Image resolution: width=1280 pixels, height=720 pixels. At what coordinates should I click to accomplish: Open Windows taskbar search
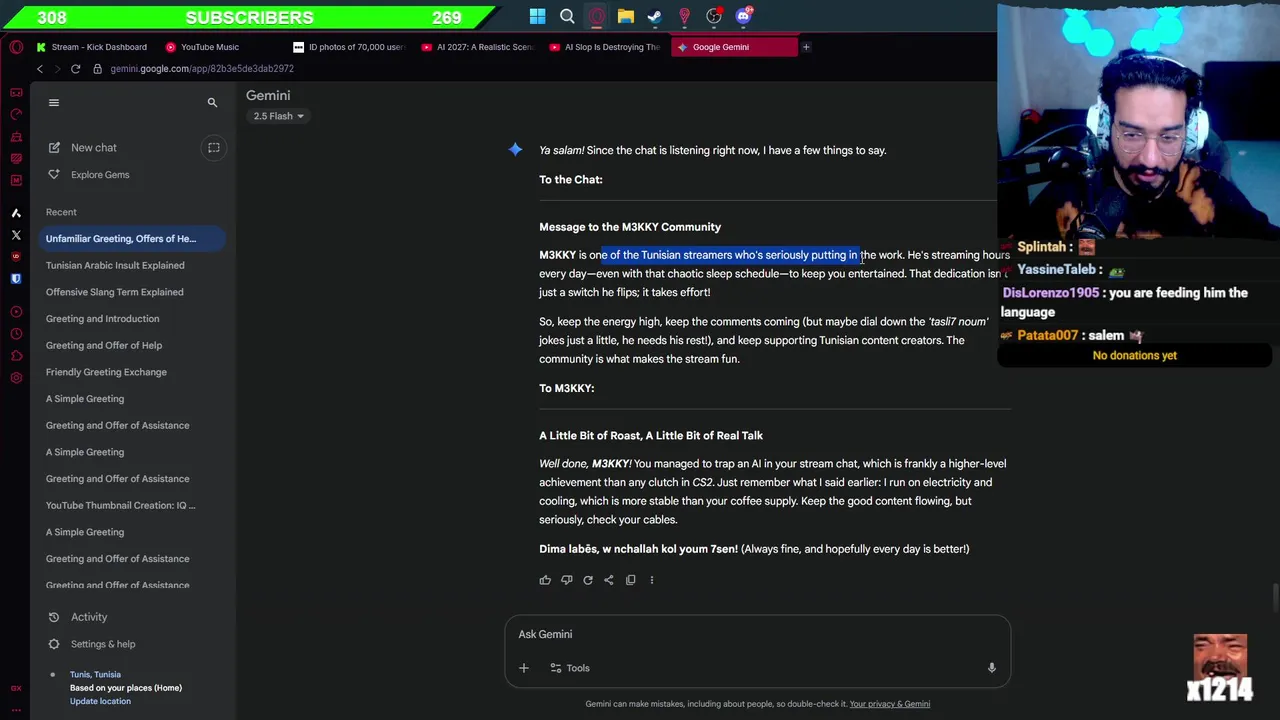click(567, 16)
